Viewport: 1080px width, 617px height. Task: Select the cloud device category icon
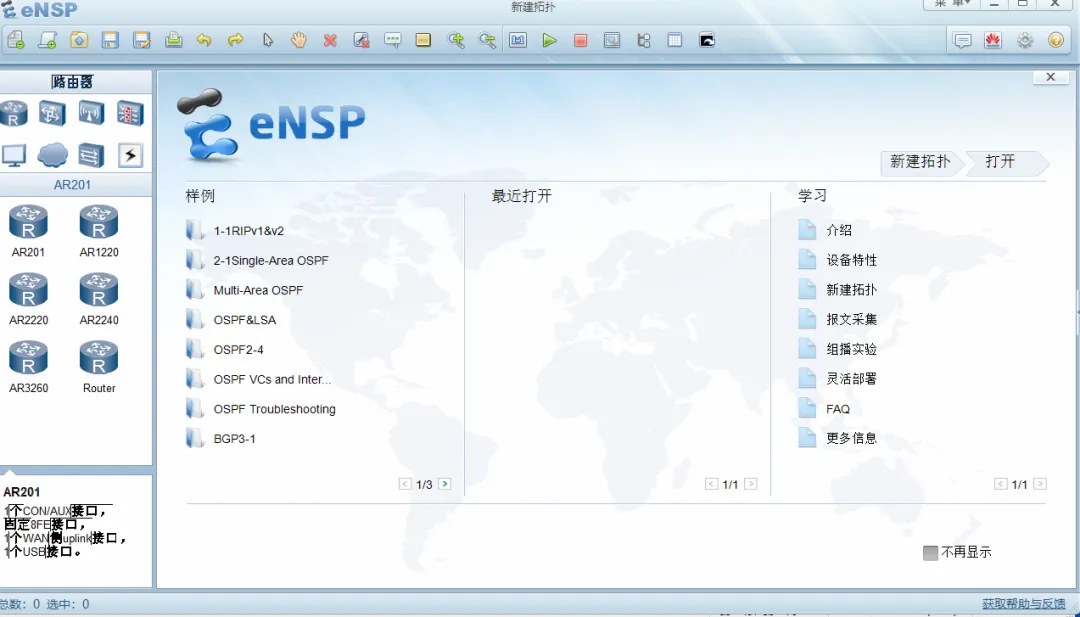coord(52,156)
